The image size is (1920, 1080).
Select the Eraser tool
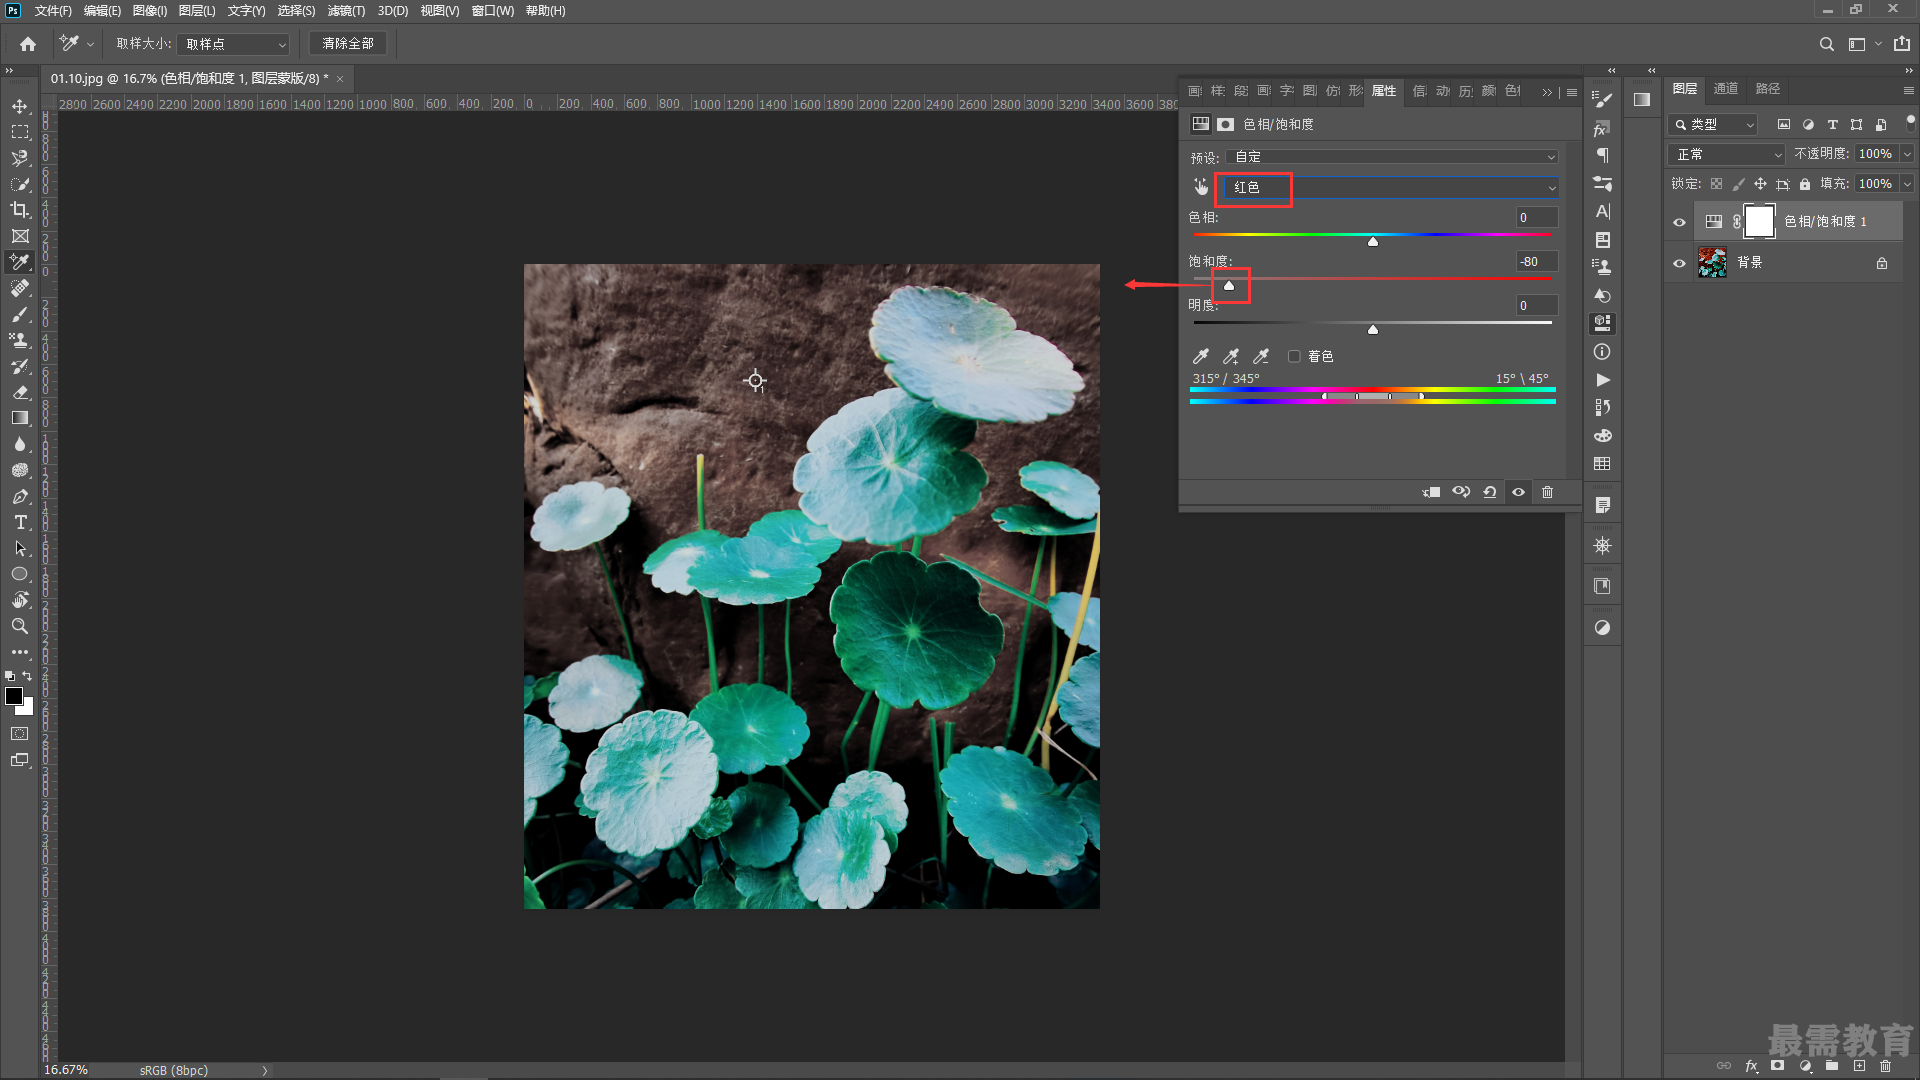(20, 392)
